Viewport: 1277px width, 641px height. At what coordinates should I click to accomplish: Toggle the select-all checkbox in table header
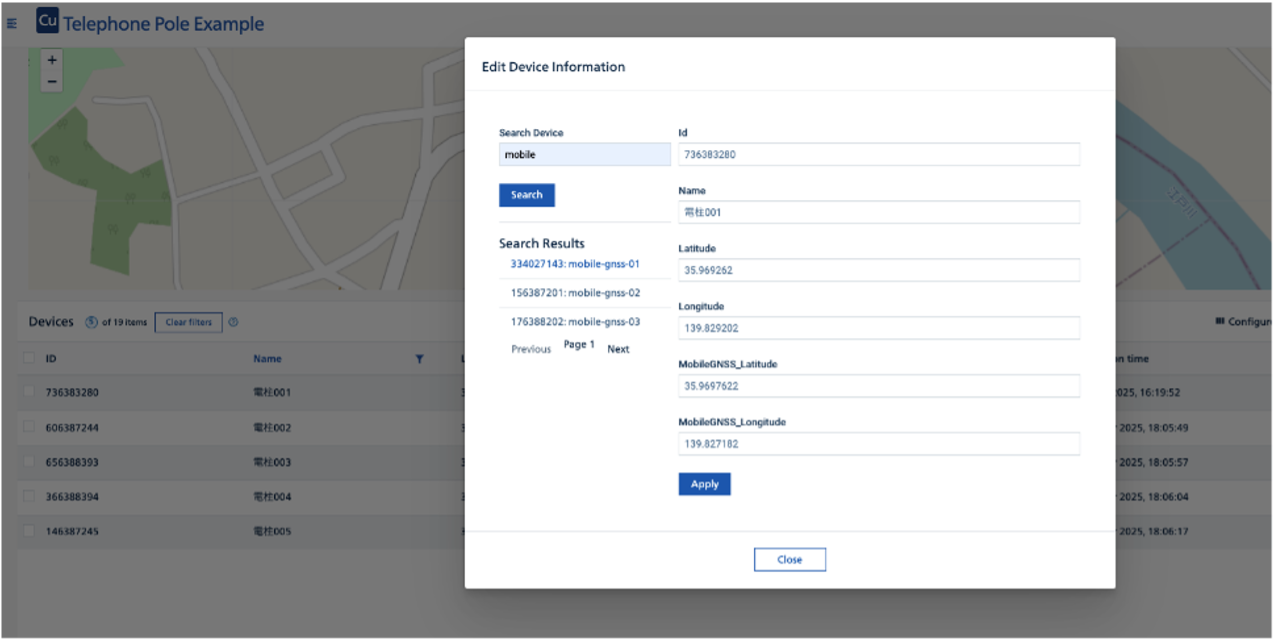click(x=29, y=358)
